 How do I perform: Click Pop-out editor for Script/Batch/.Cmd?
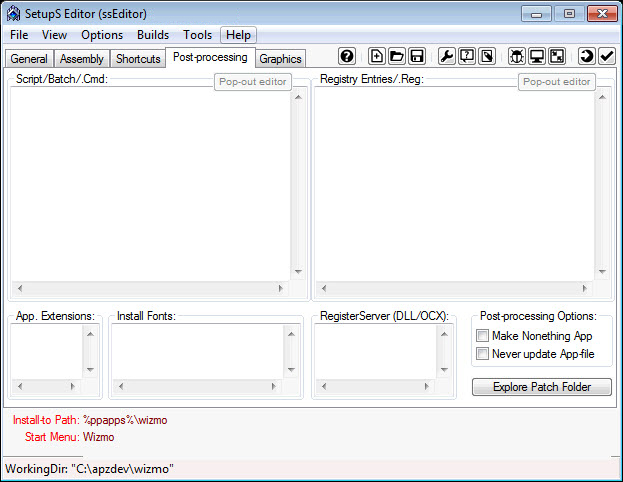click(x=253, y=82)
